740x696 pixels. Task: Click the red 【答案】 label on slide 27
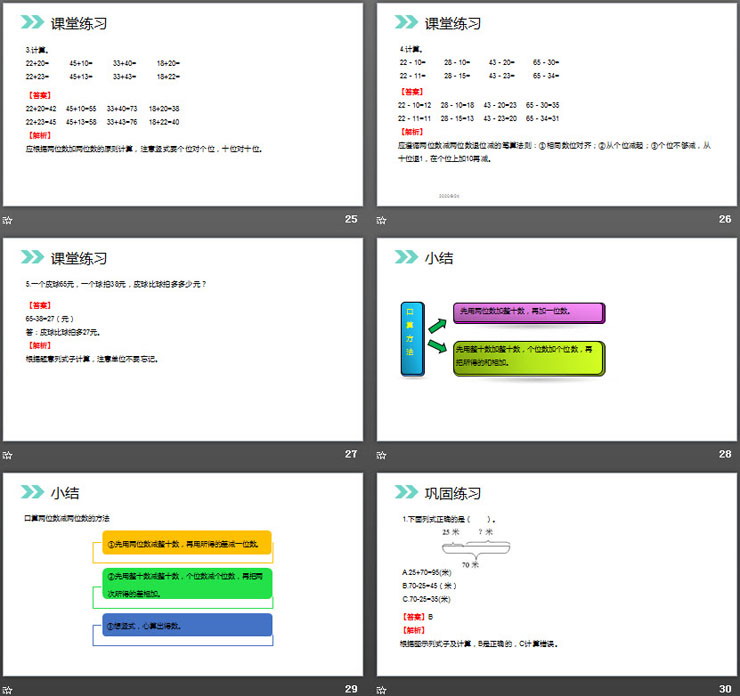click(39, 305)
